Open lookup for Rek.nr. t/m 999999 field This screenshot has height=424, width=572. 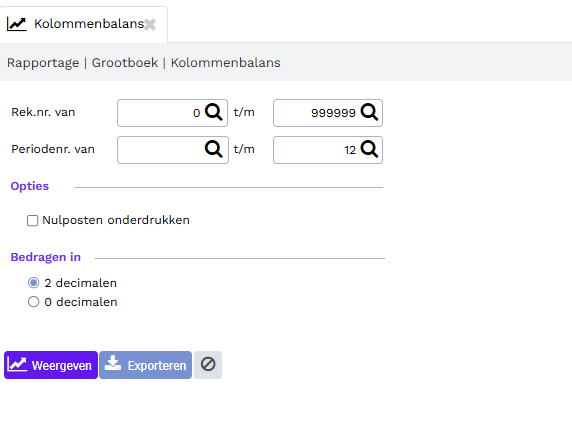click(x=369, y=112)
